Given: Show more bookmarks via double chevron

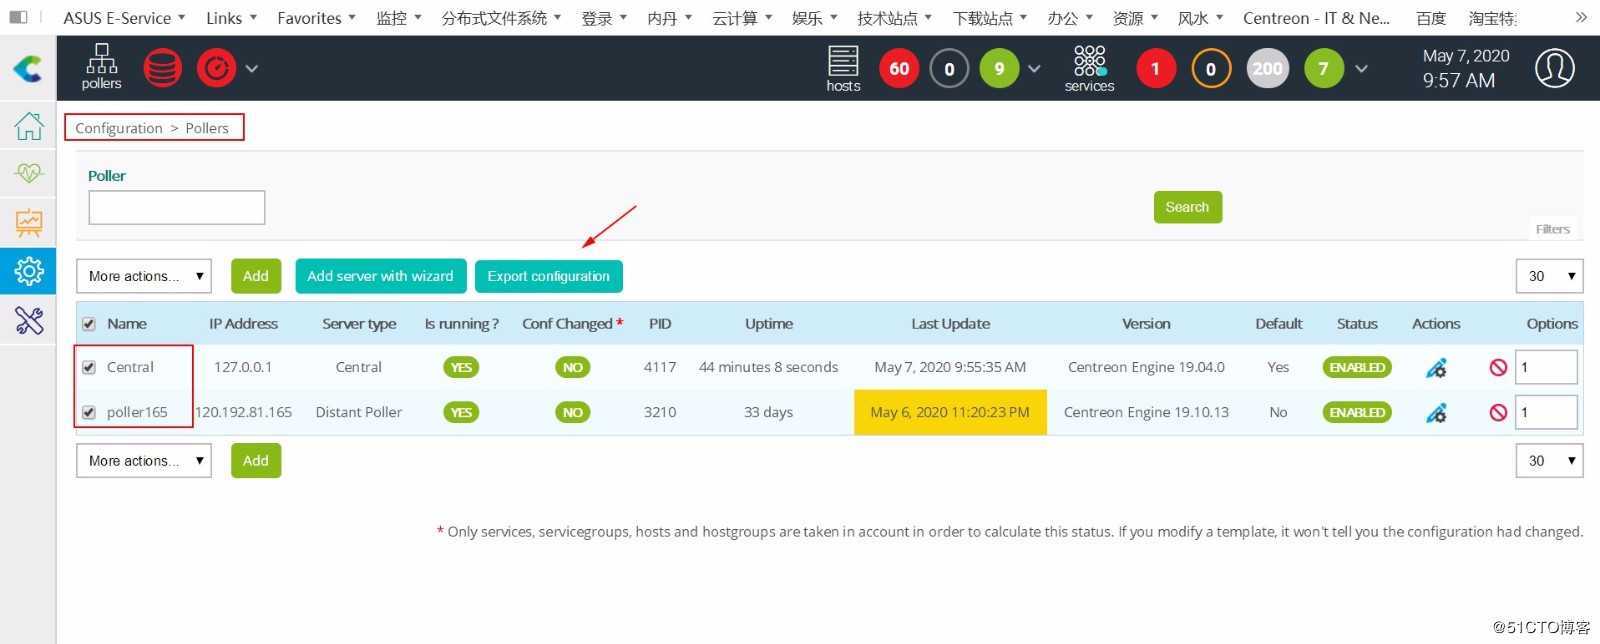Looking at the screenshot, I should pos(1581,17).
